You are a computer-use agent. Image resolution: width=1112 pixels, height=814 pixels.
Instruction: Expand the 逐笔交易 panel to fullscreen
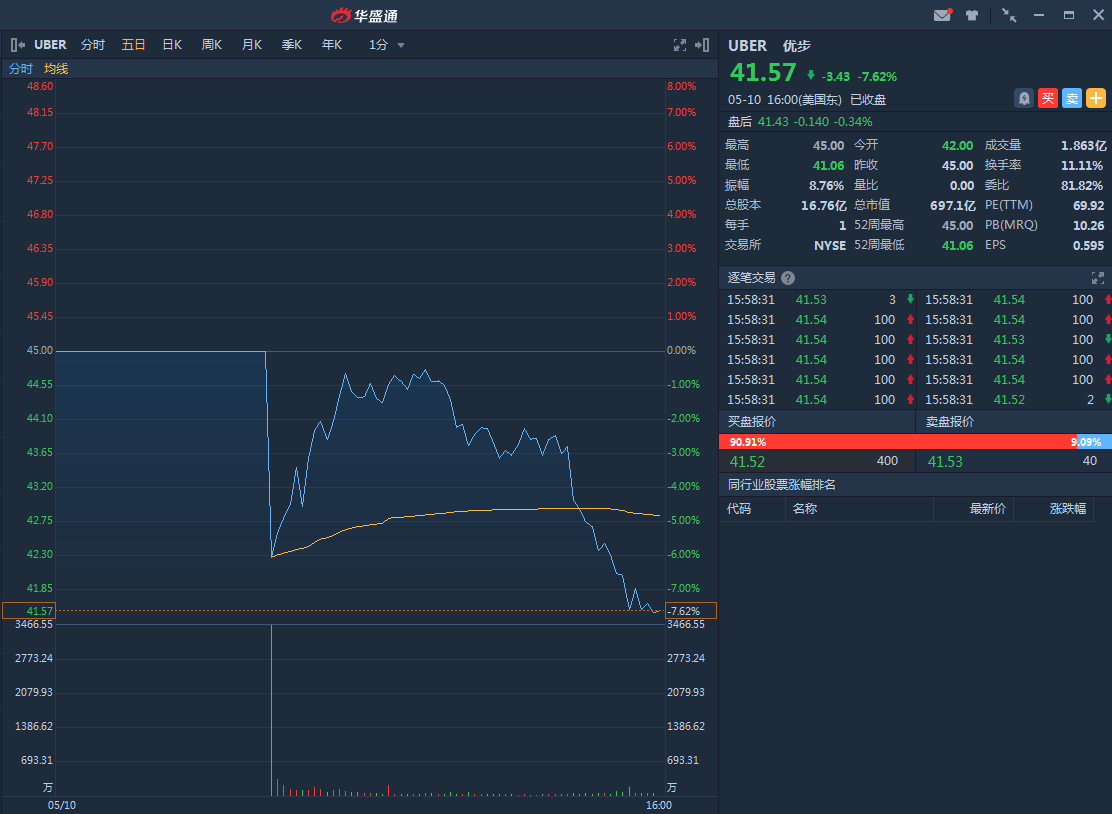(1097, 278)
